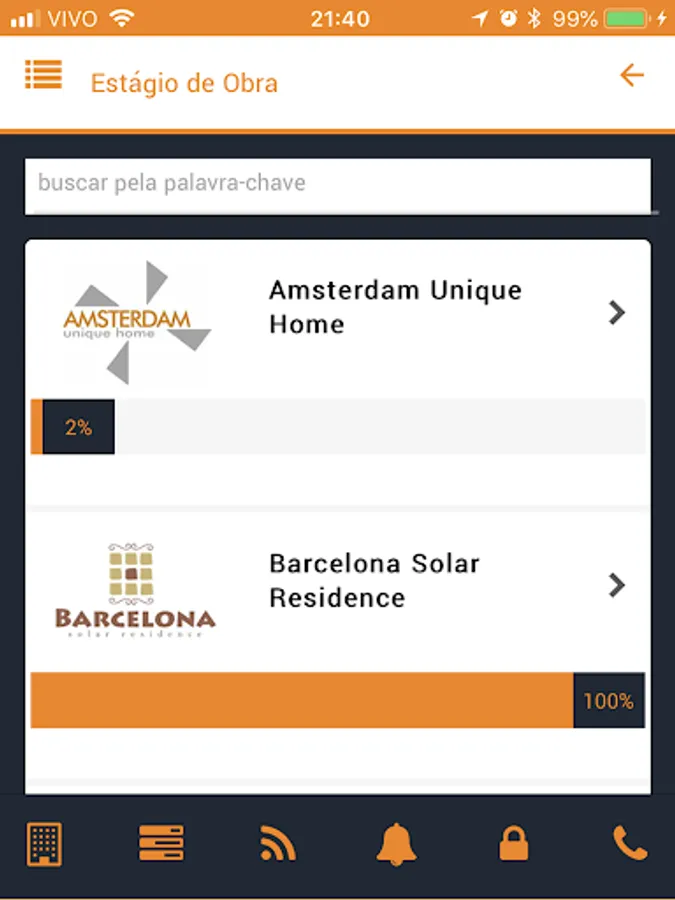Tap the Barcelona logo thumbnail
This screenshot has height=900, width=675.
click(x=135, y=592)
